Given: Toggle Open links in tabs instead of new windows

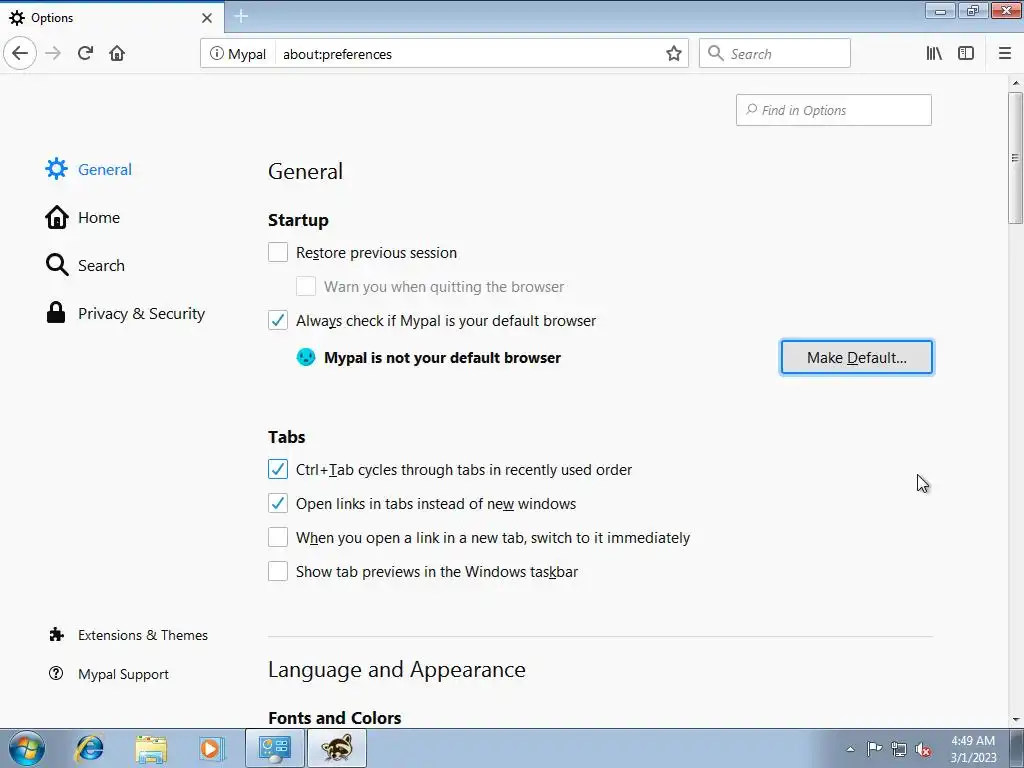Looking at the screenshot, I should tap(278, 503).
